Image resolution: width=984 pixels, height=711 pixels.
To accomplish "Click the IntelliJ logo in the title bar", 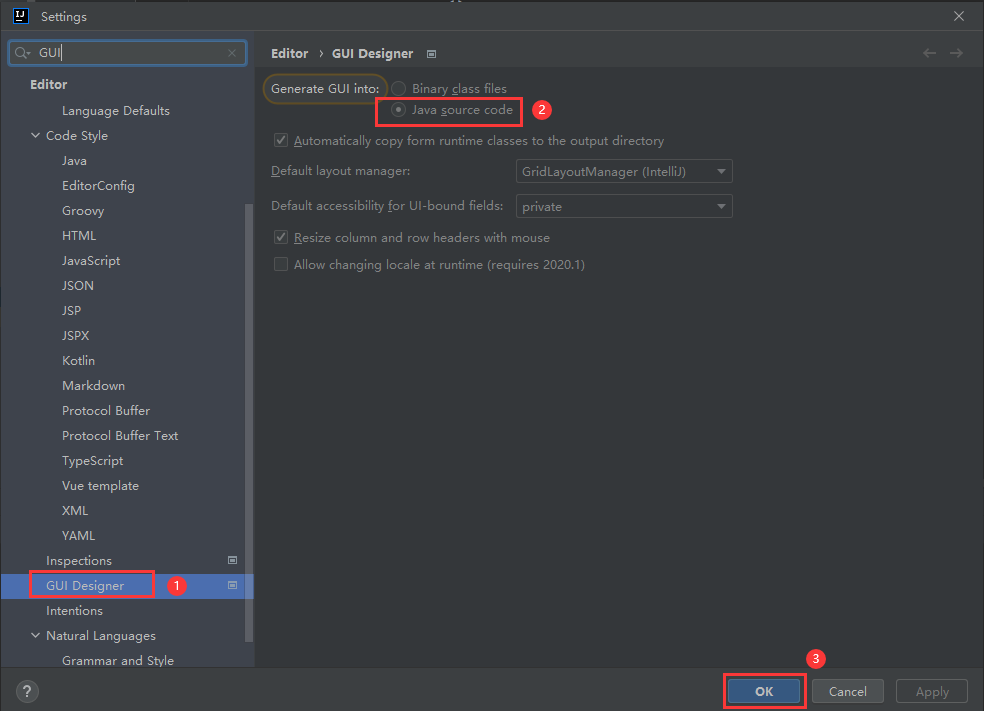I will coord(21,16).
